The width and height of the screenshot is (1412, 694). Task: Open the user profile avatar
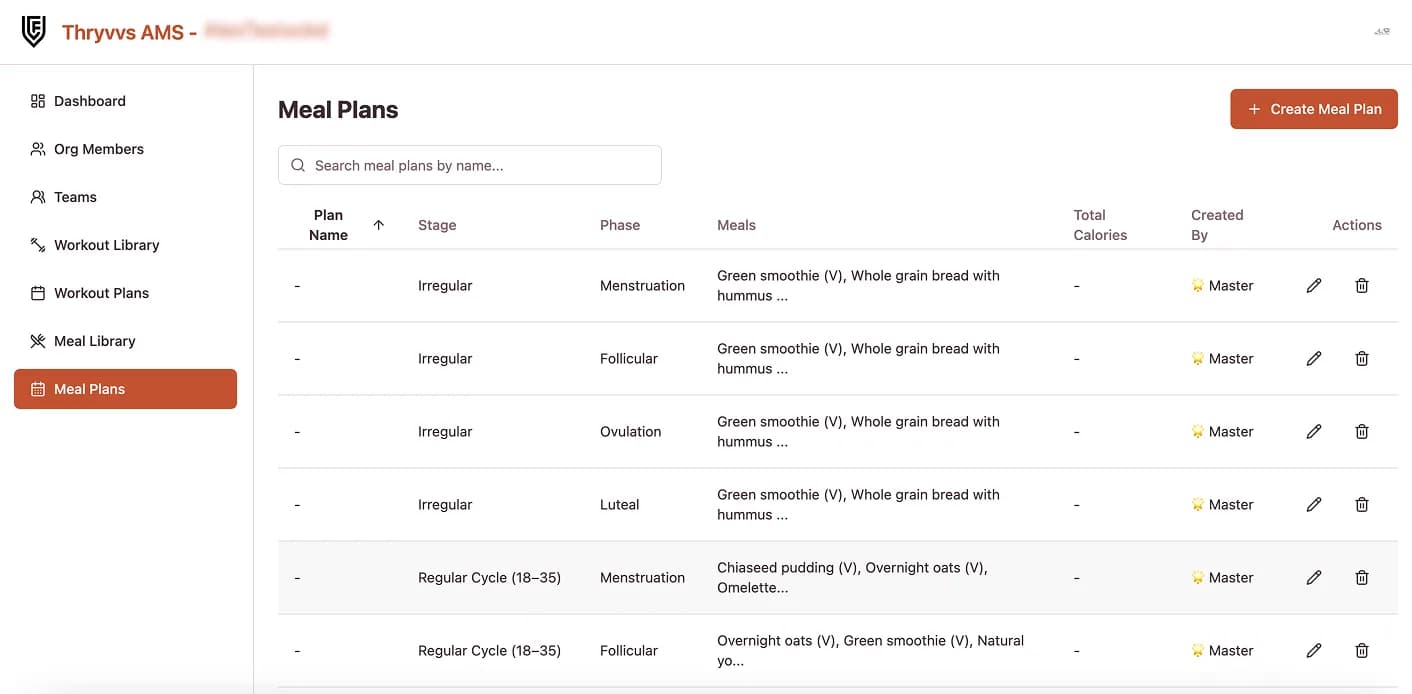point(1382,32)
